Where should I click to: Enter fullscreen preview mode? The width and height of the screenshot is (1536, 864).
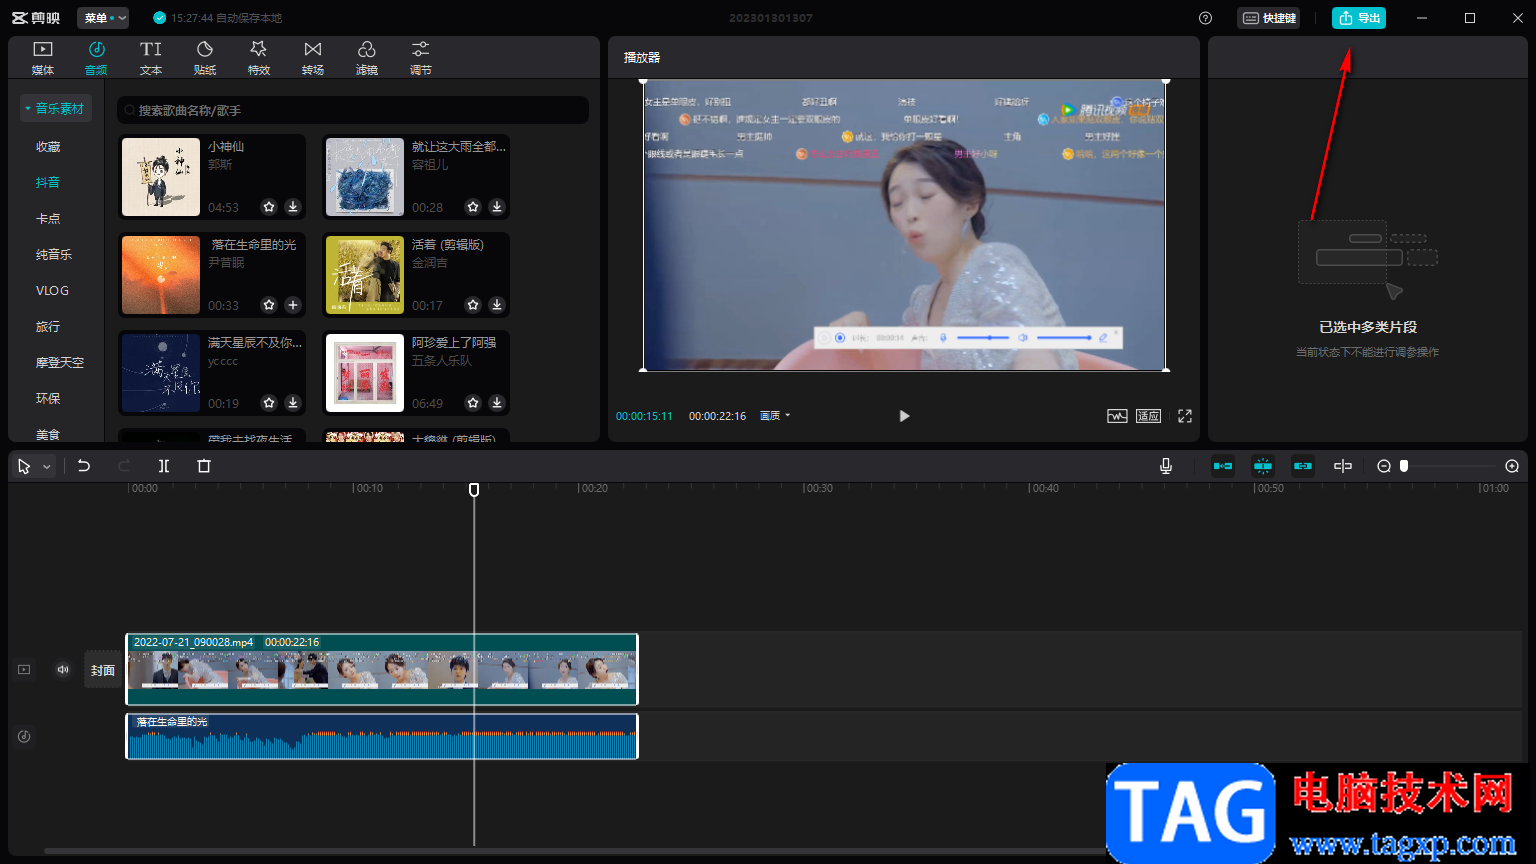(x=1185, y=416)
